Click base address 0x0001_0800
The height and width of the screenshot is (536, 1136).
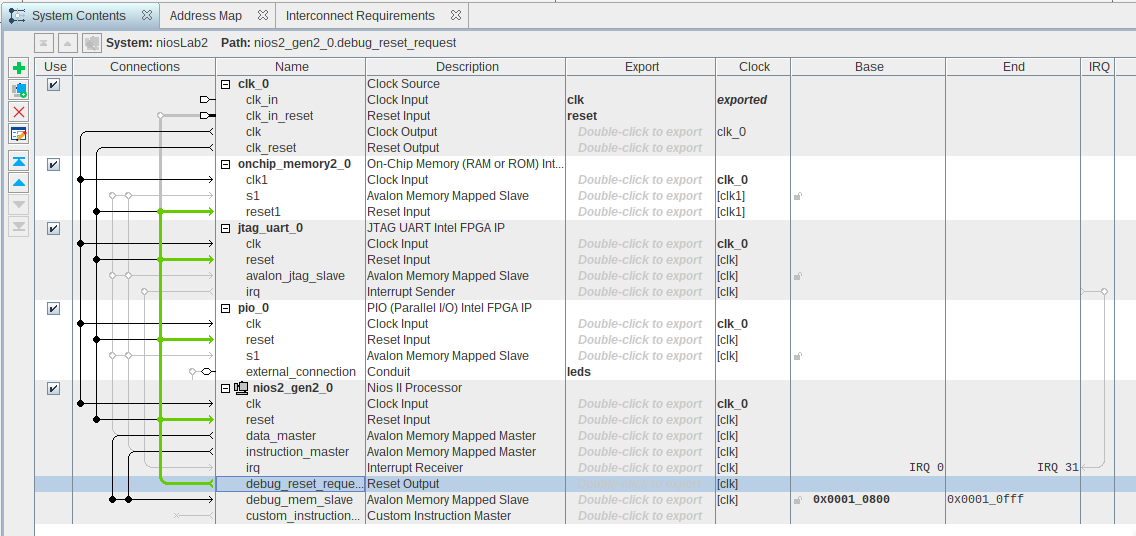[x=851, y=500]
